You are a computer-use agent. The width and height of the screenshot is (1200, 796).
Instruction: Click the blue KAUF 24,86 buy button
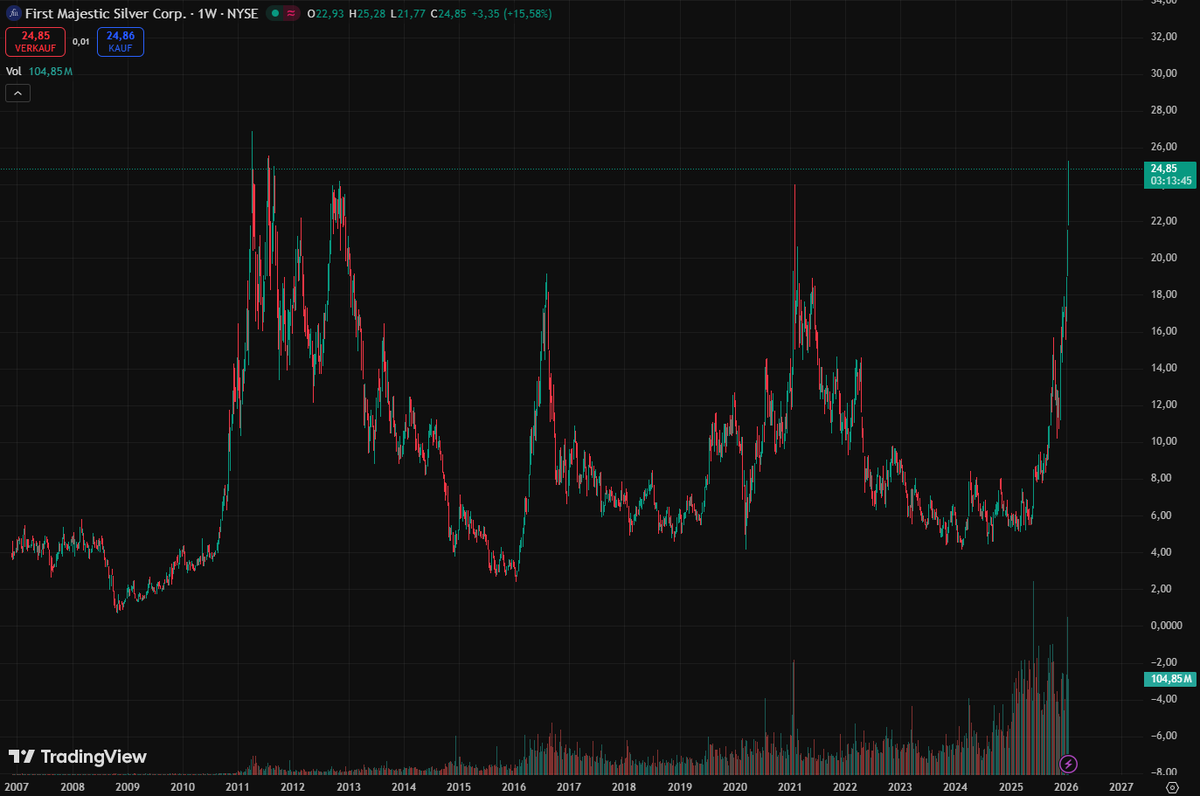coord(120,42)
